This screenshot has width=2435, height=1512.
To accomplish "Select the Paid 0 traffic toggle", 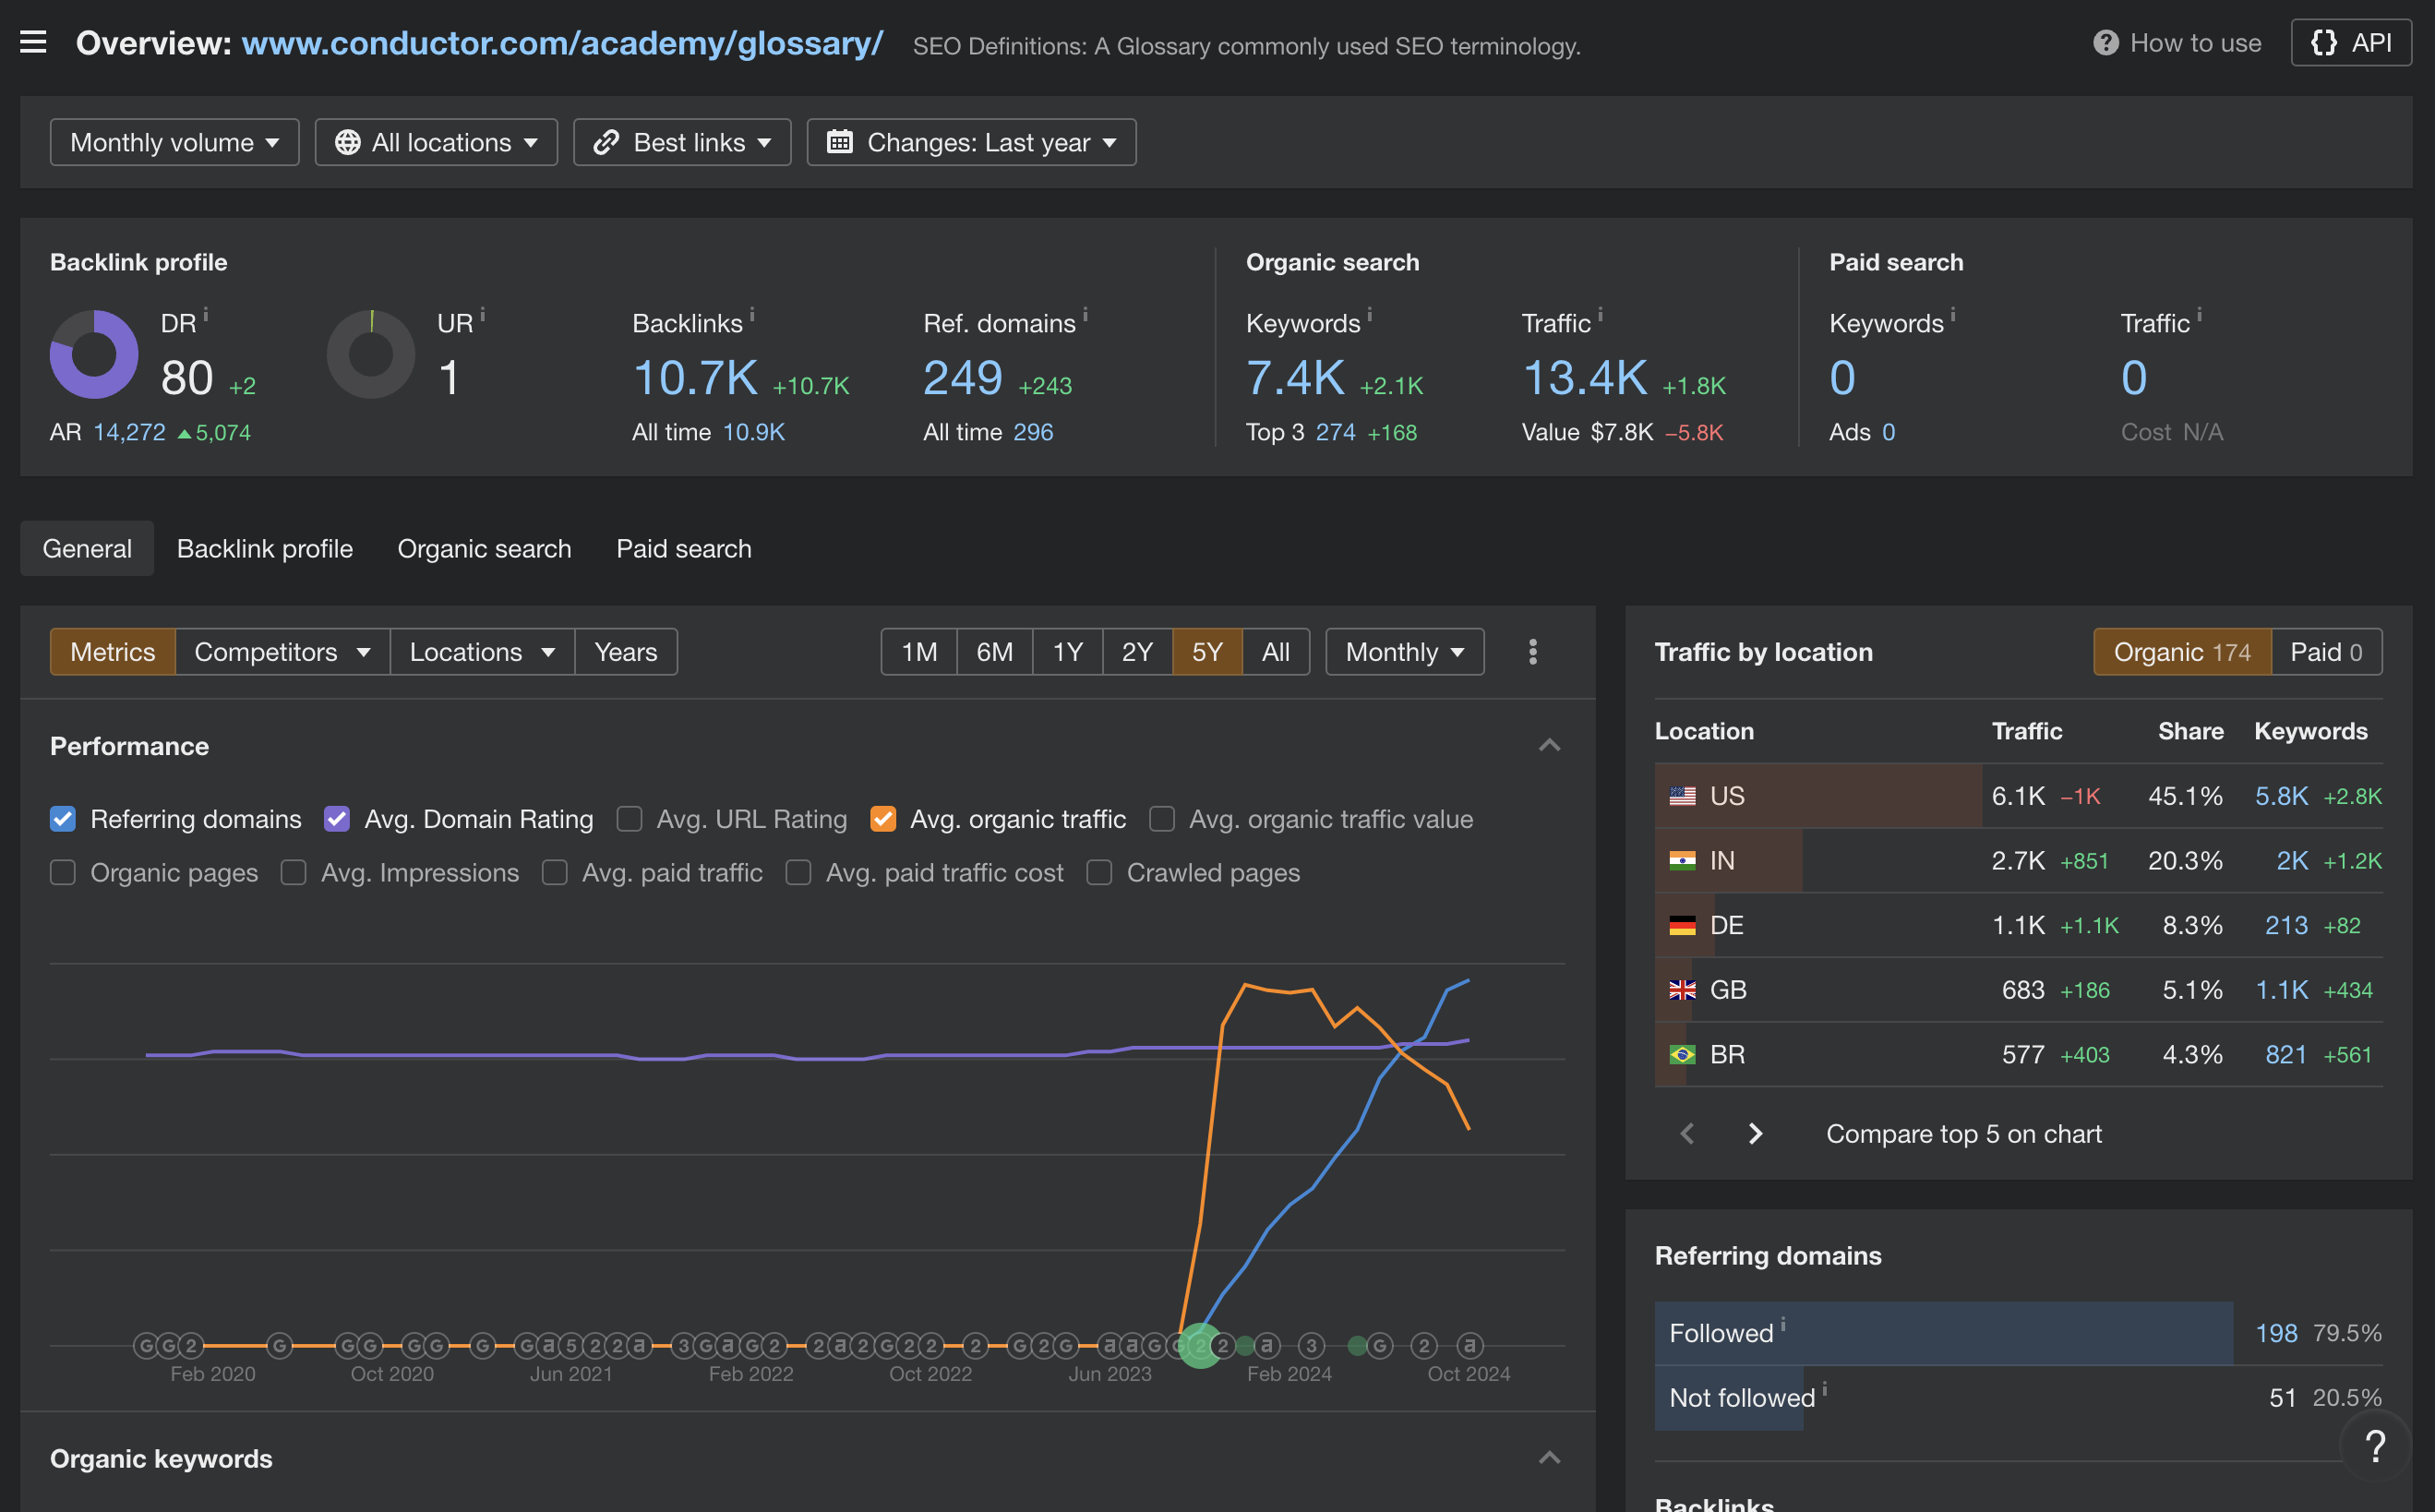I will pos(2327,652).
